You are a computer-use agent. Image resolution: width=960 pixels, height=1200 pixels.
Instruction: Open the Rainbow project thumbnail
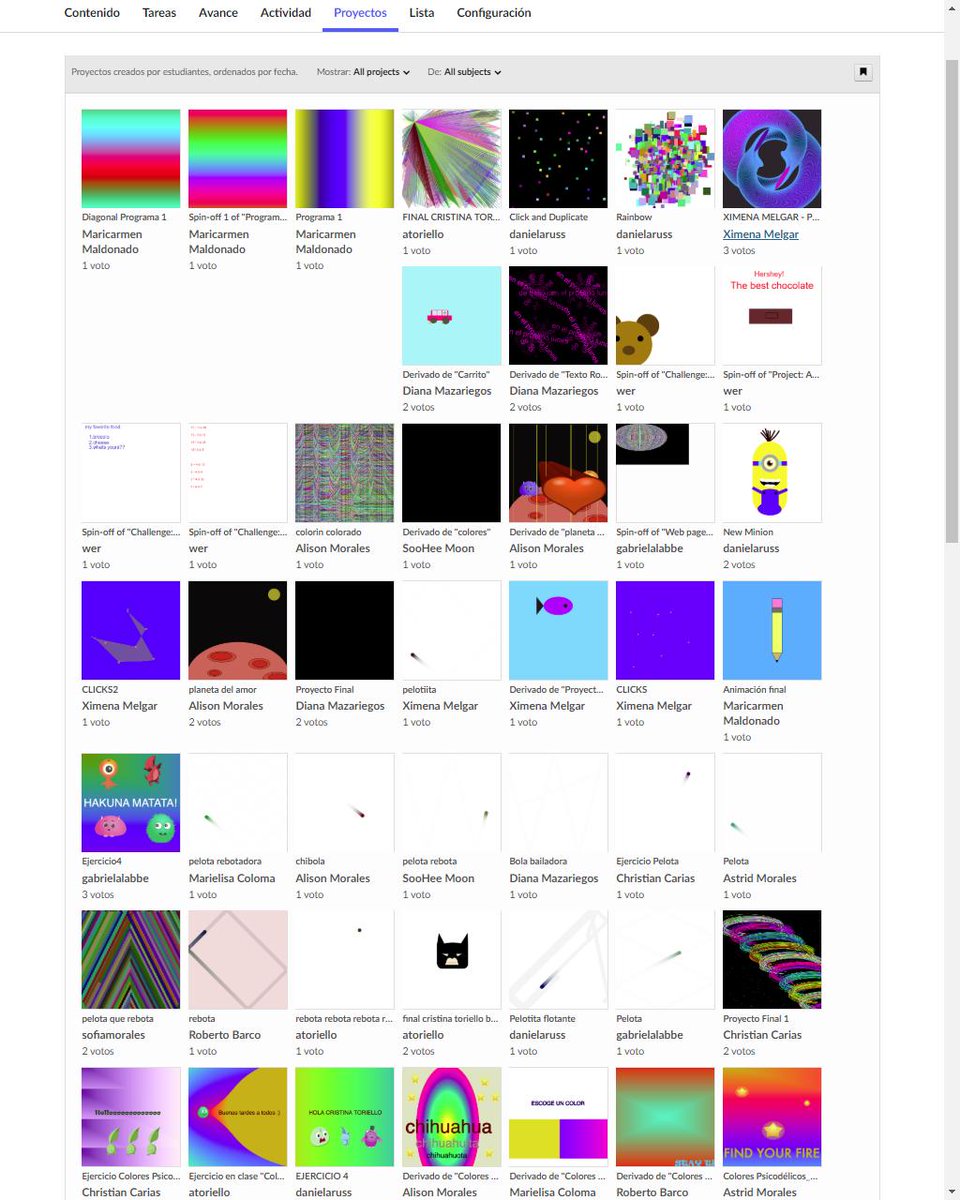[x=666, y=159]
